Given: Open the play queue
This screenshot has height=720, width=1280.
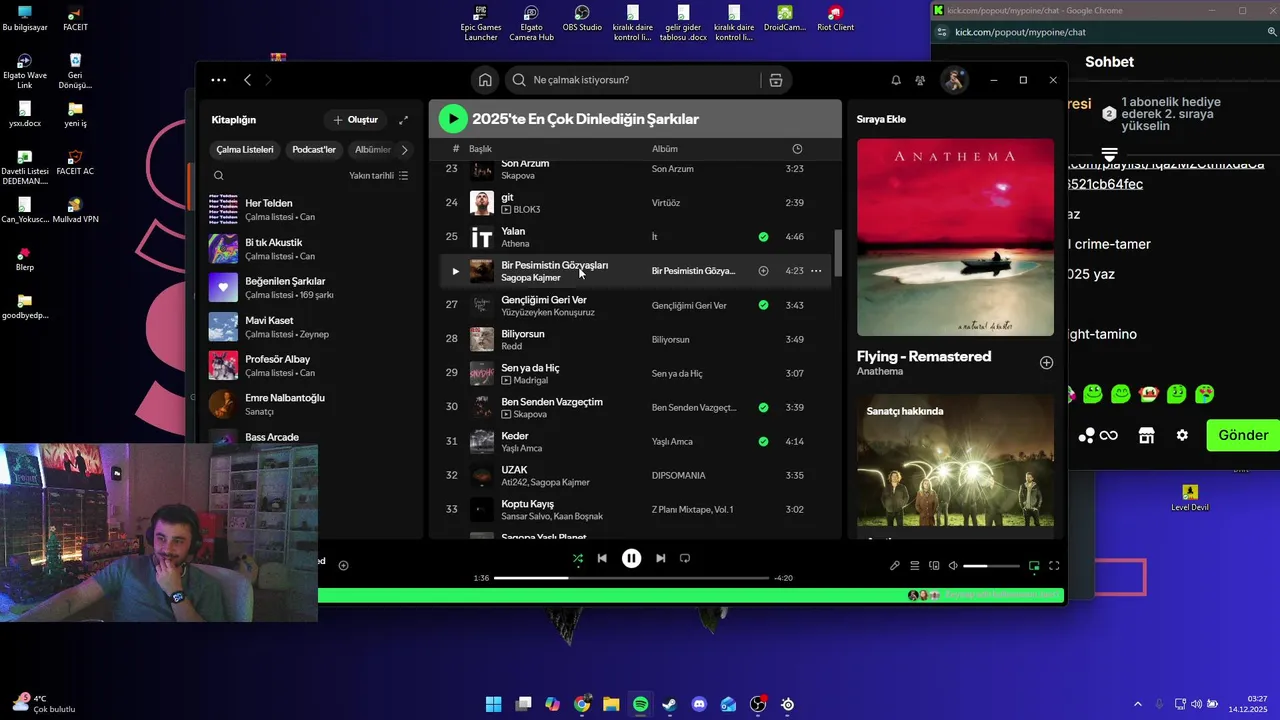Looking at the screenshot, I should point(914,566).
